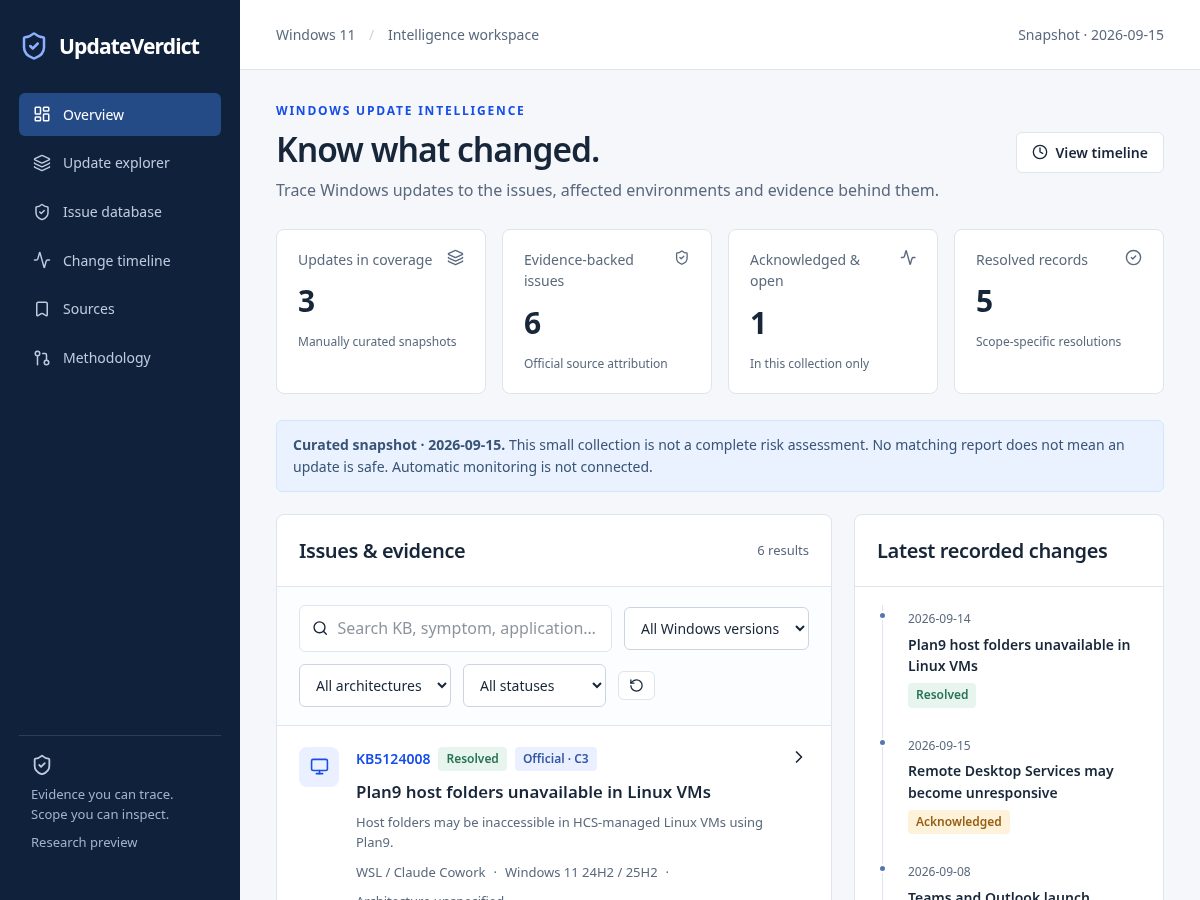1200x900 pixels.
Task: Open Sources in sidebar
Action: [x=120, y=309]
